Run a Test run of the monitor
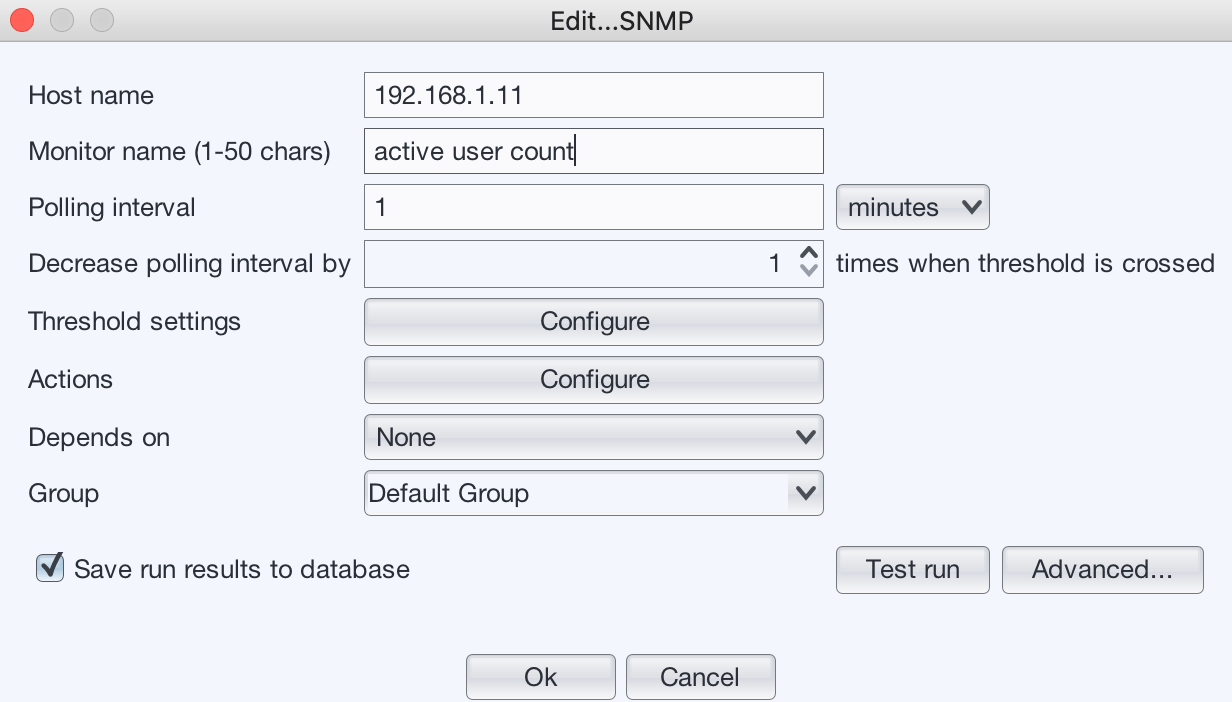The image size is (1232, 702). tap(911, 569)
